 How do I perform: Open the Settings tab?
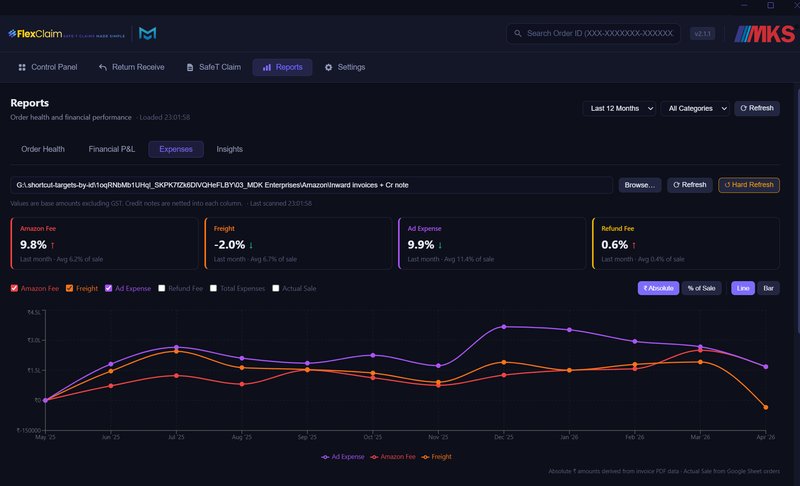tap(345, 67)
